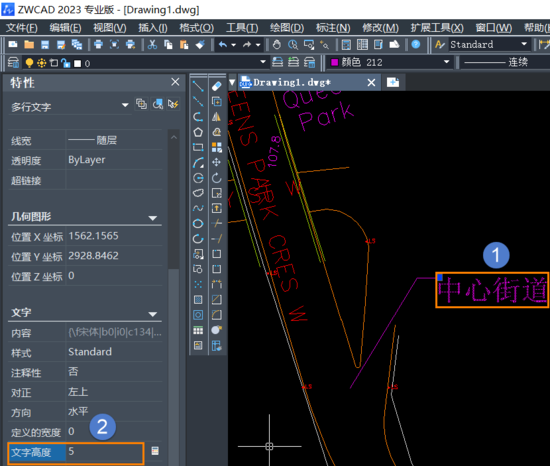550x466 pixels.
Task: Select the Rectangle drawing tool
Action: 198,147
